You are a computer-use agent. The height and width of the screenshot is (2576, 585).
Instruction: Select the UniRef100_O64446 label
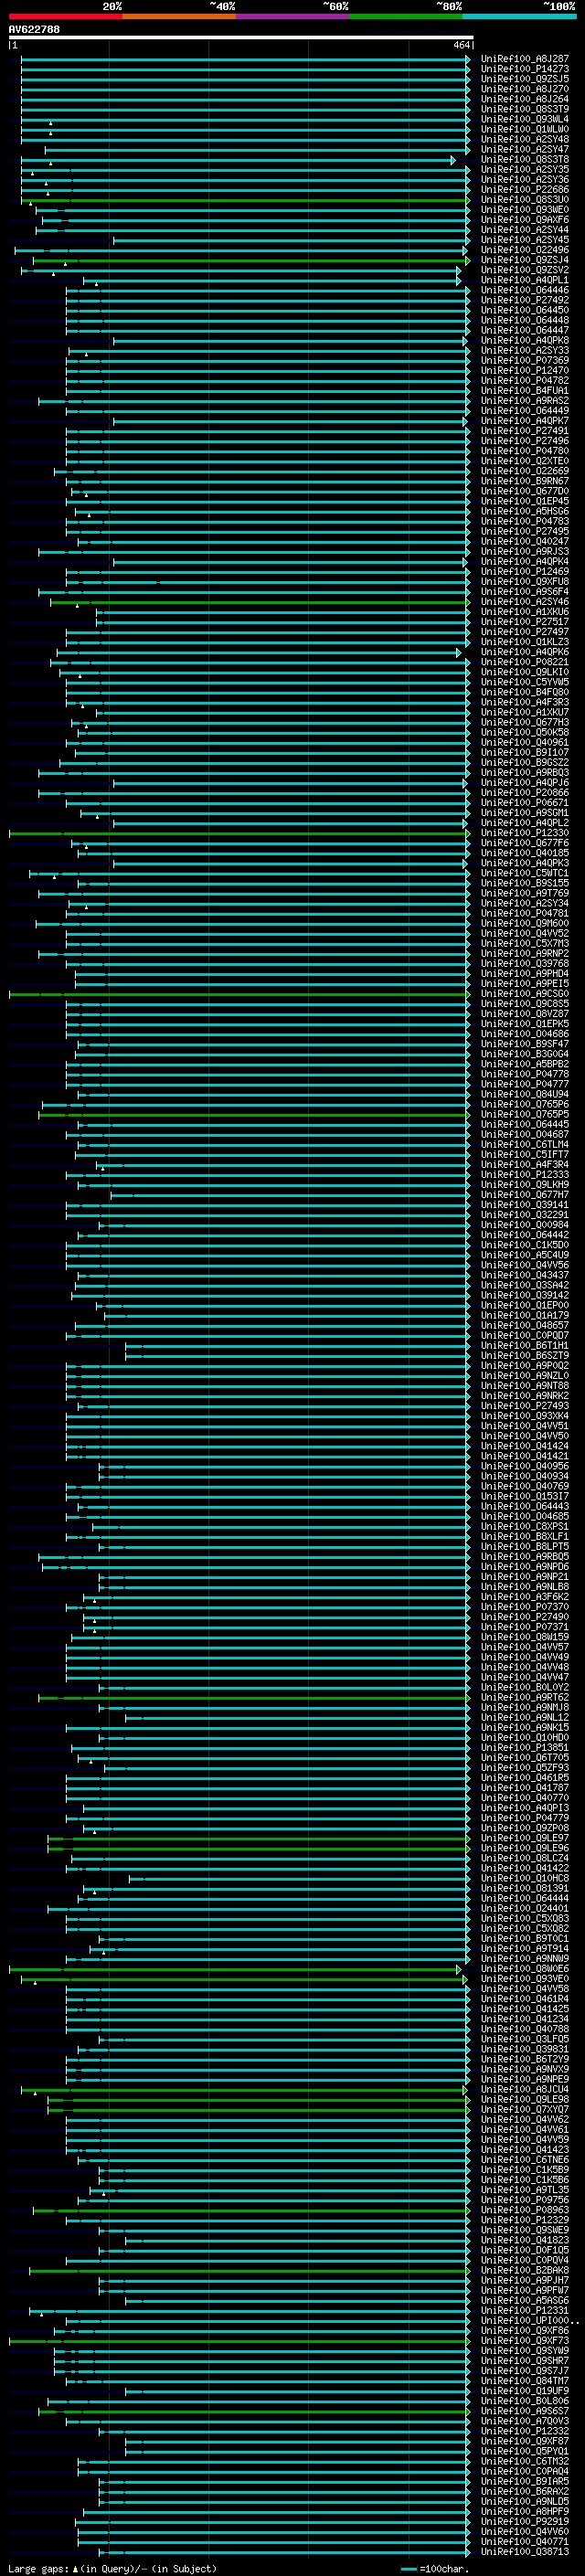click(525, 290)
